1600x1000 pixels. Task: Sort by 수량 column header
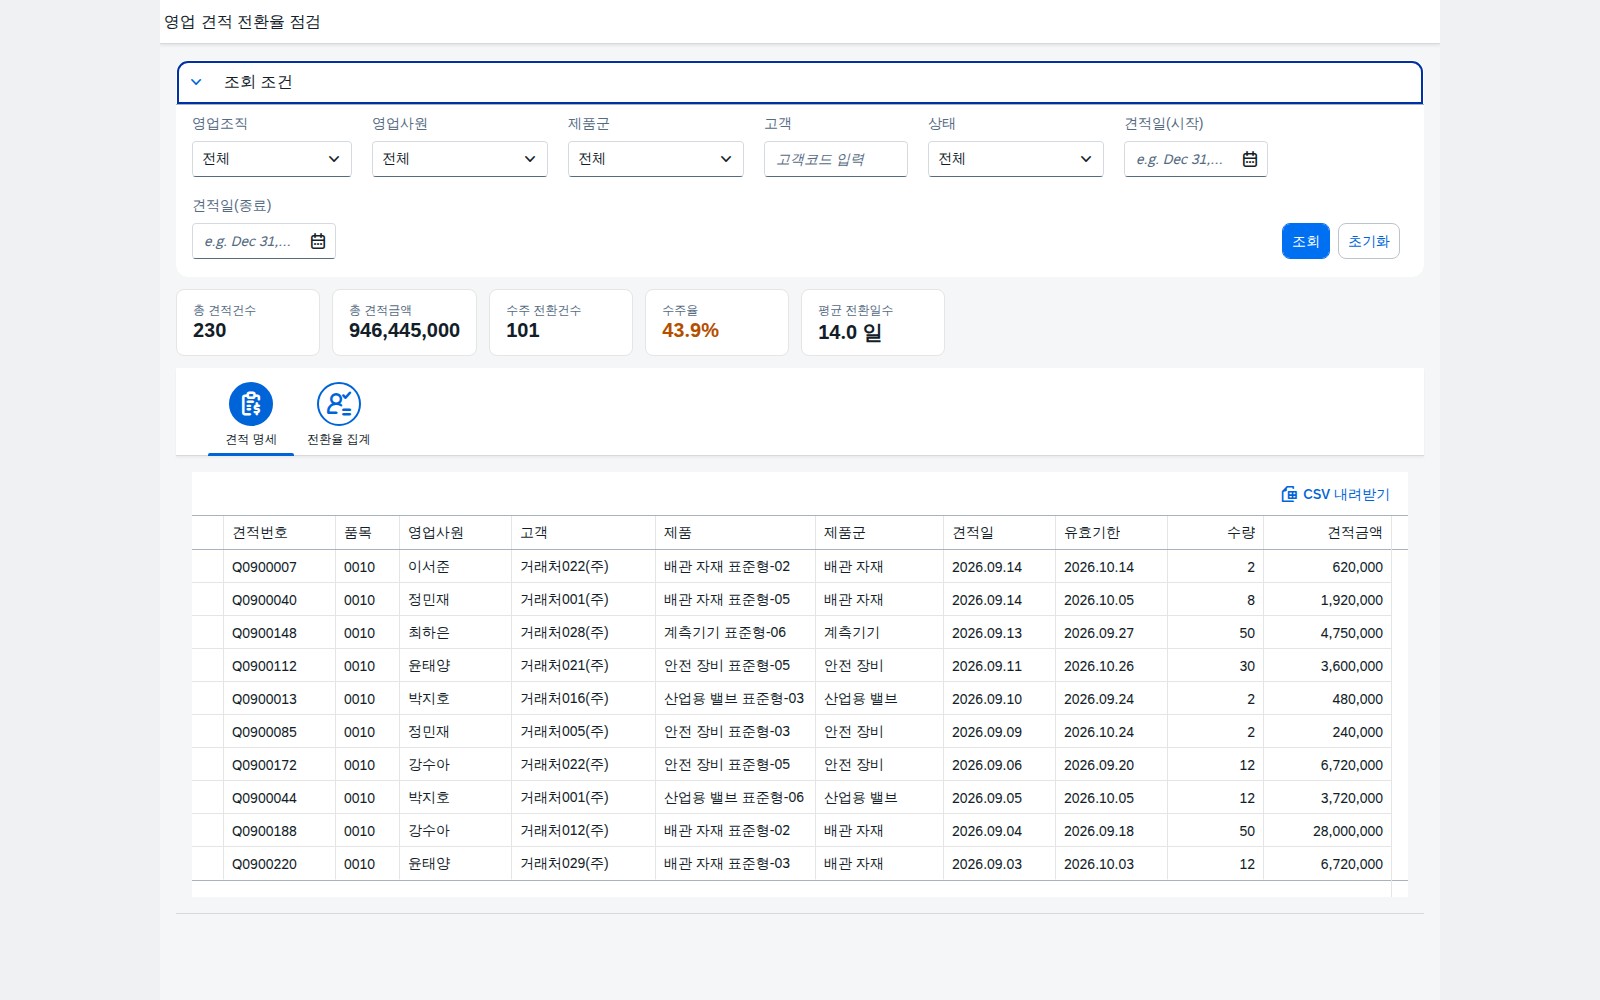click(1216, 533)
